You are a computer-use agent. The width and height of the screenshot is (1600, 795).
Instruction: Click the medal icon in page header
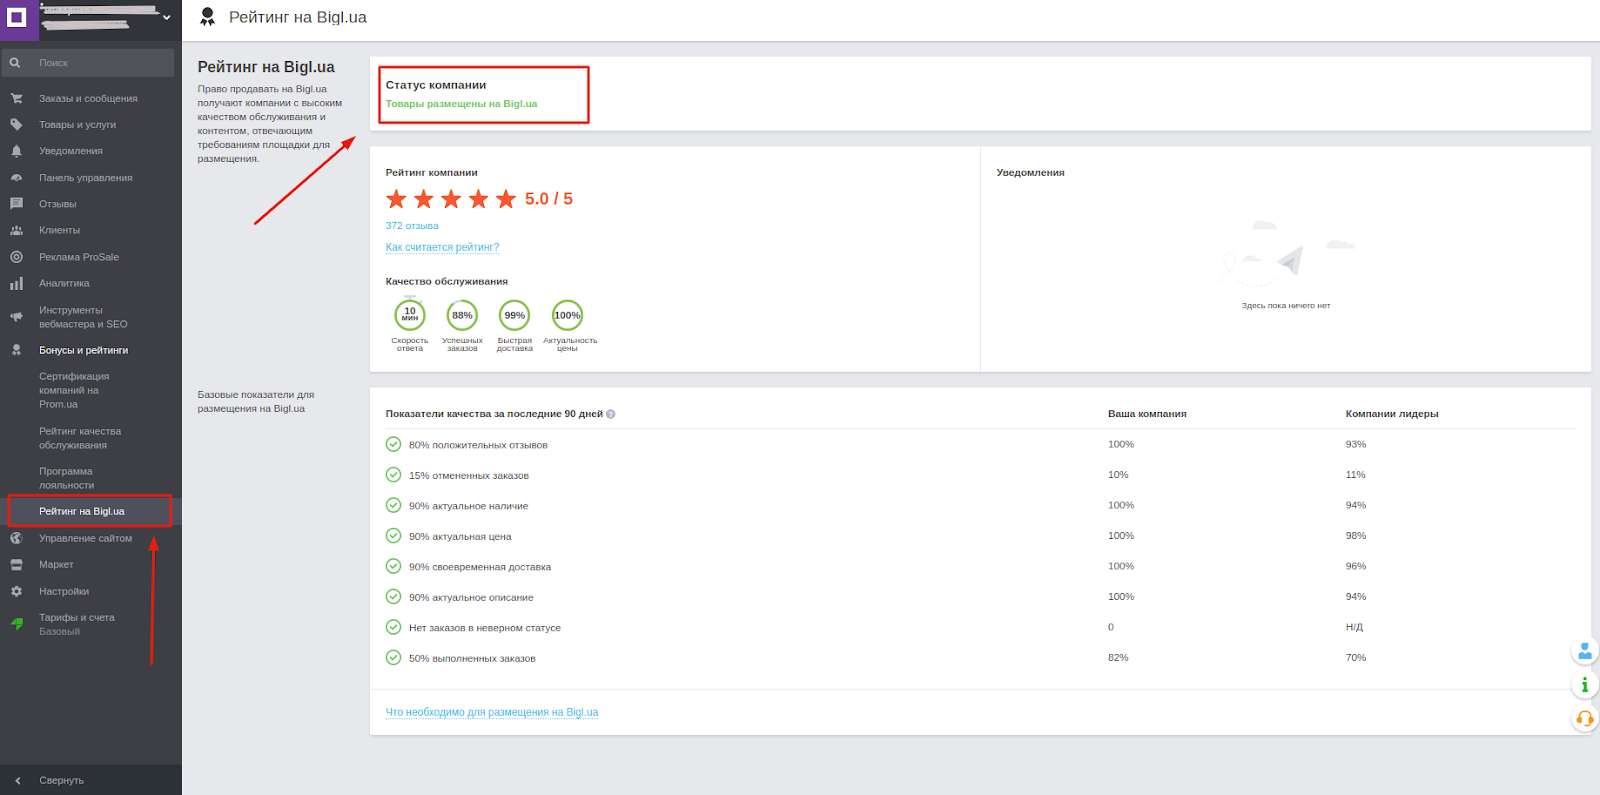click(x=208, y=17)
